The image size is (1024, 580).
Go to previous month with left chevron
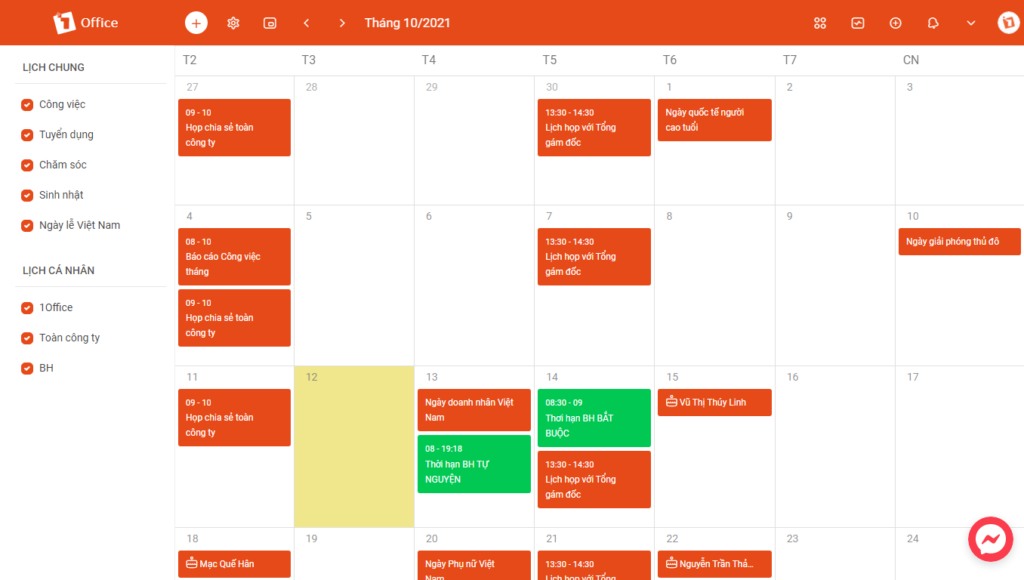306,23
